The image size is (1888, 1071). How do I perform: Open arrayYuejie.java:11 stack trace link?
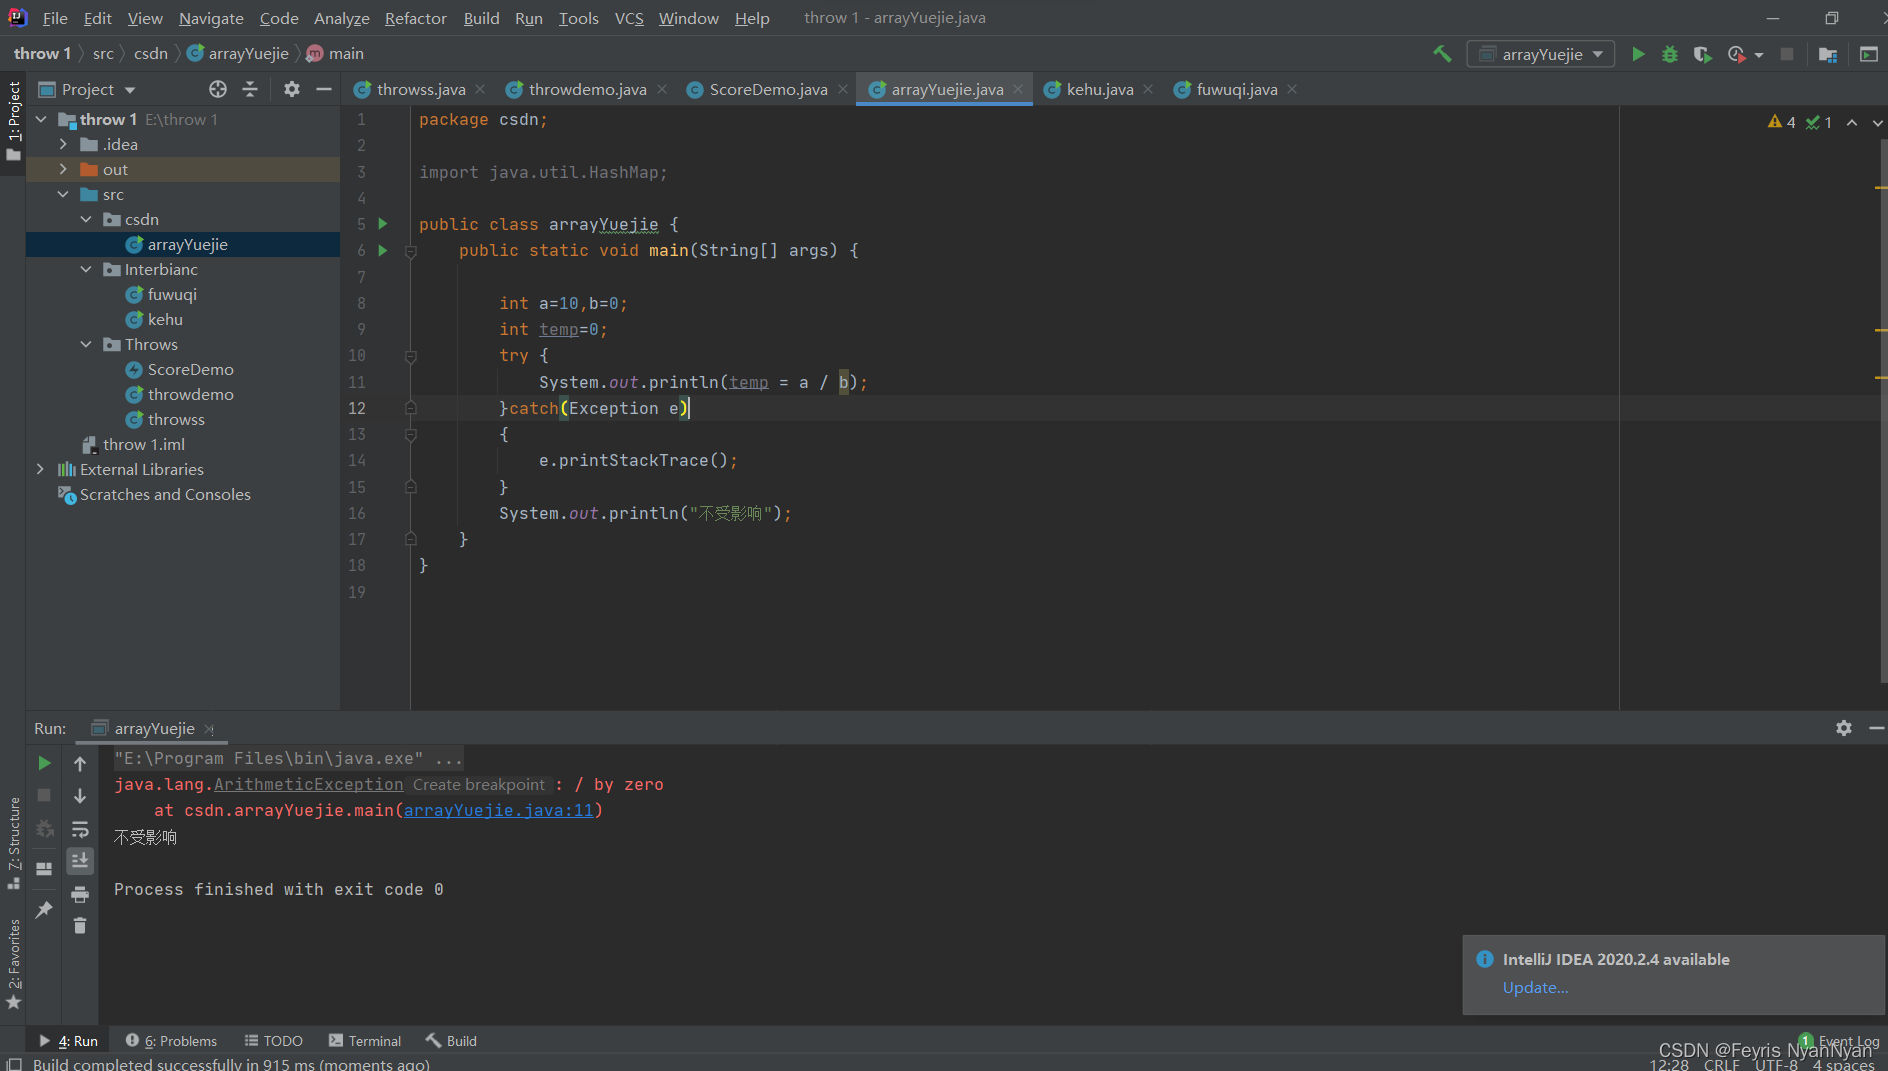(x=499, y=810)
